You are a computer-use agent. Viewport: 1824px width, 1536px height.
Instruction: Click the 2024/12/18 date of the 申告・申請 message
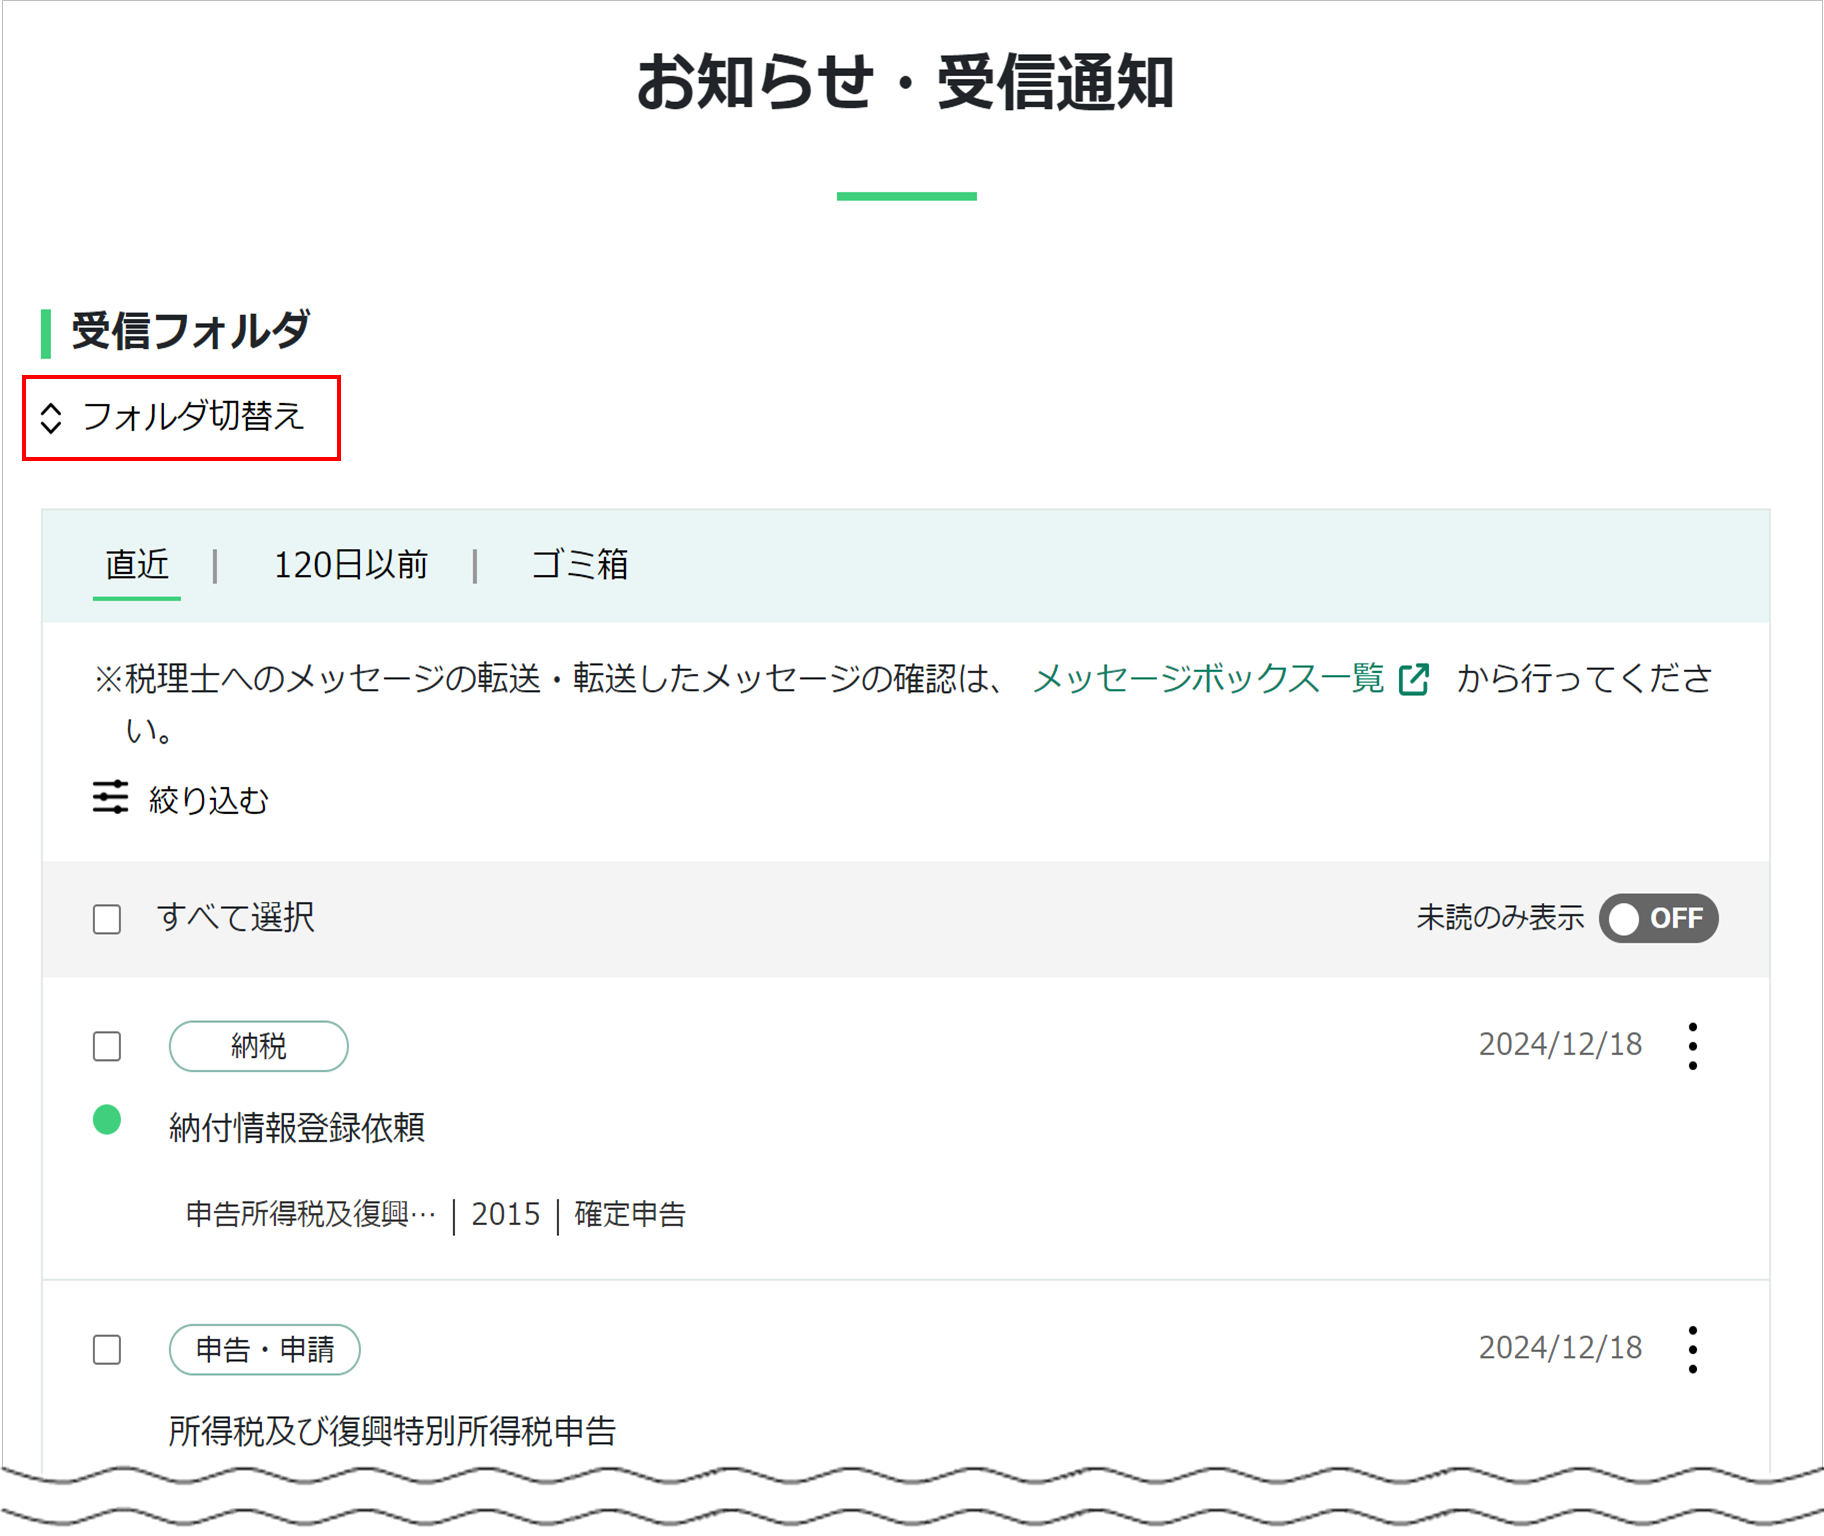pyautogui.click(x=1560, y=1348)
